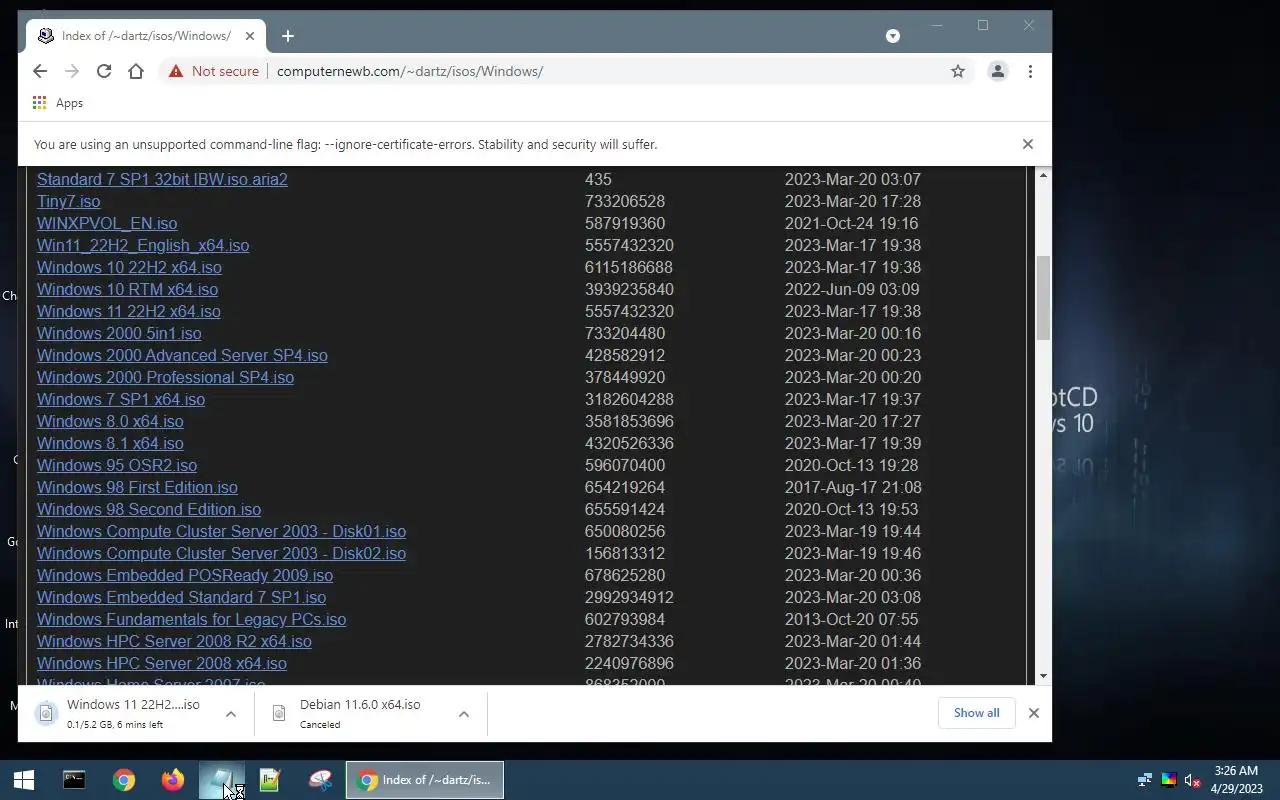Show all downloads

coord(976,713)
